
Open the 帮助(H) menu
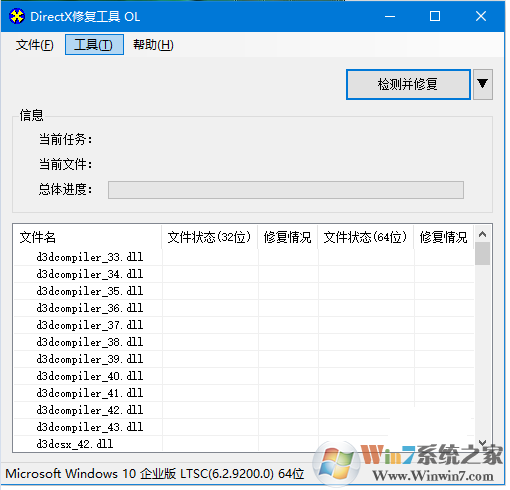pos(153,45)
